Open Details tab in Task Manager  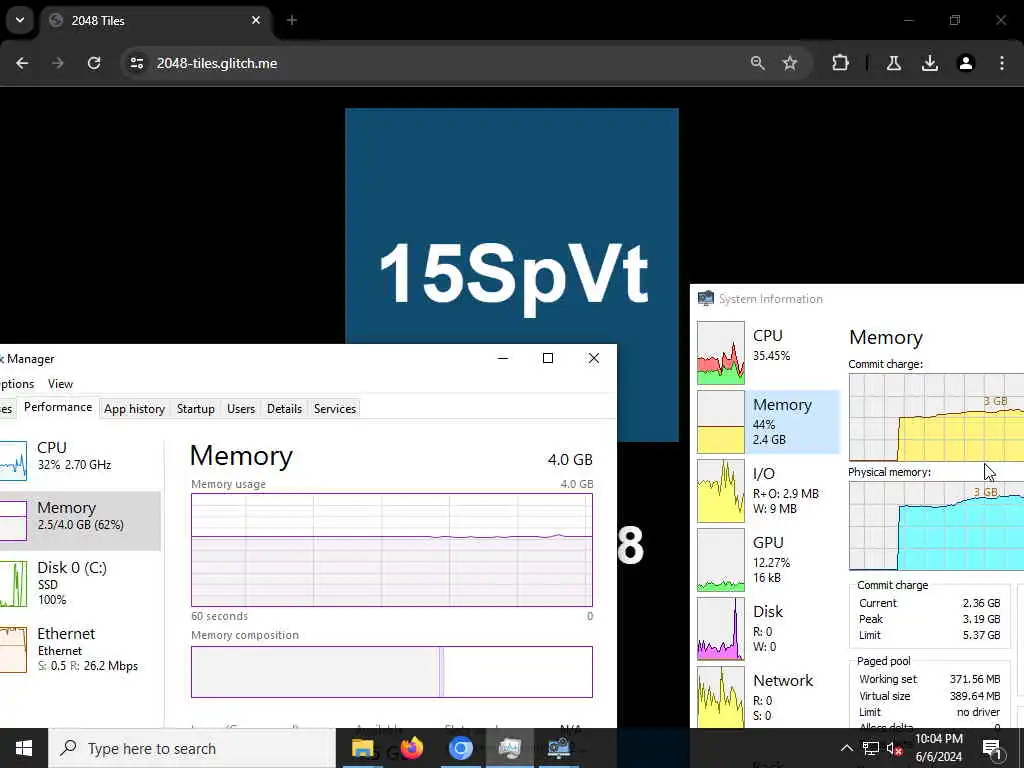284,409
